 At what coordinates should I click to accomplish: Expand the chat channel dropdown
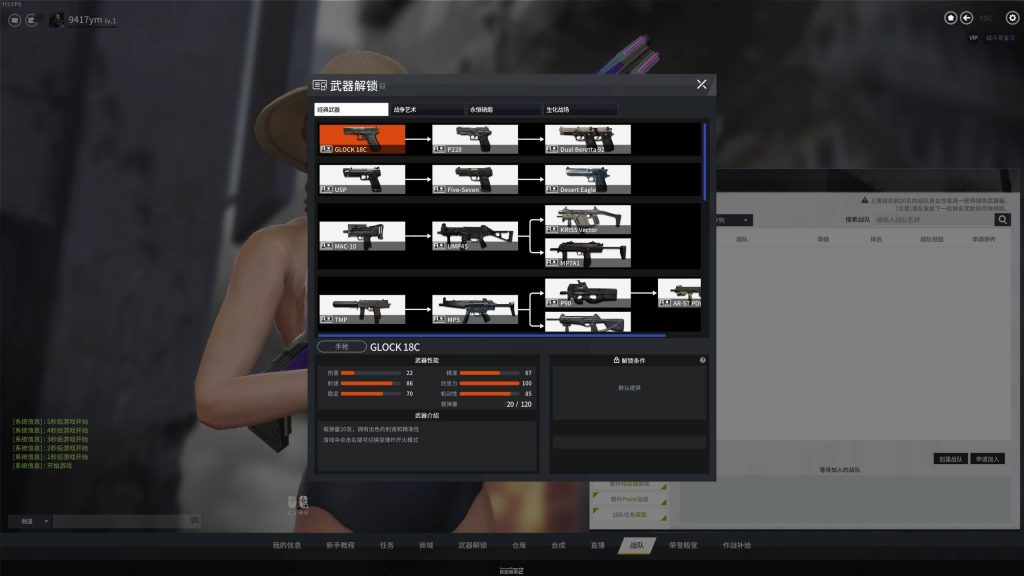point(29,521)
